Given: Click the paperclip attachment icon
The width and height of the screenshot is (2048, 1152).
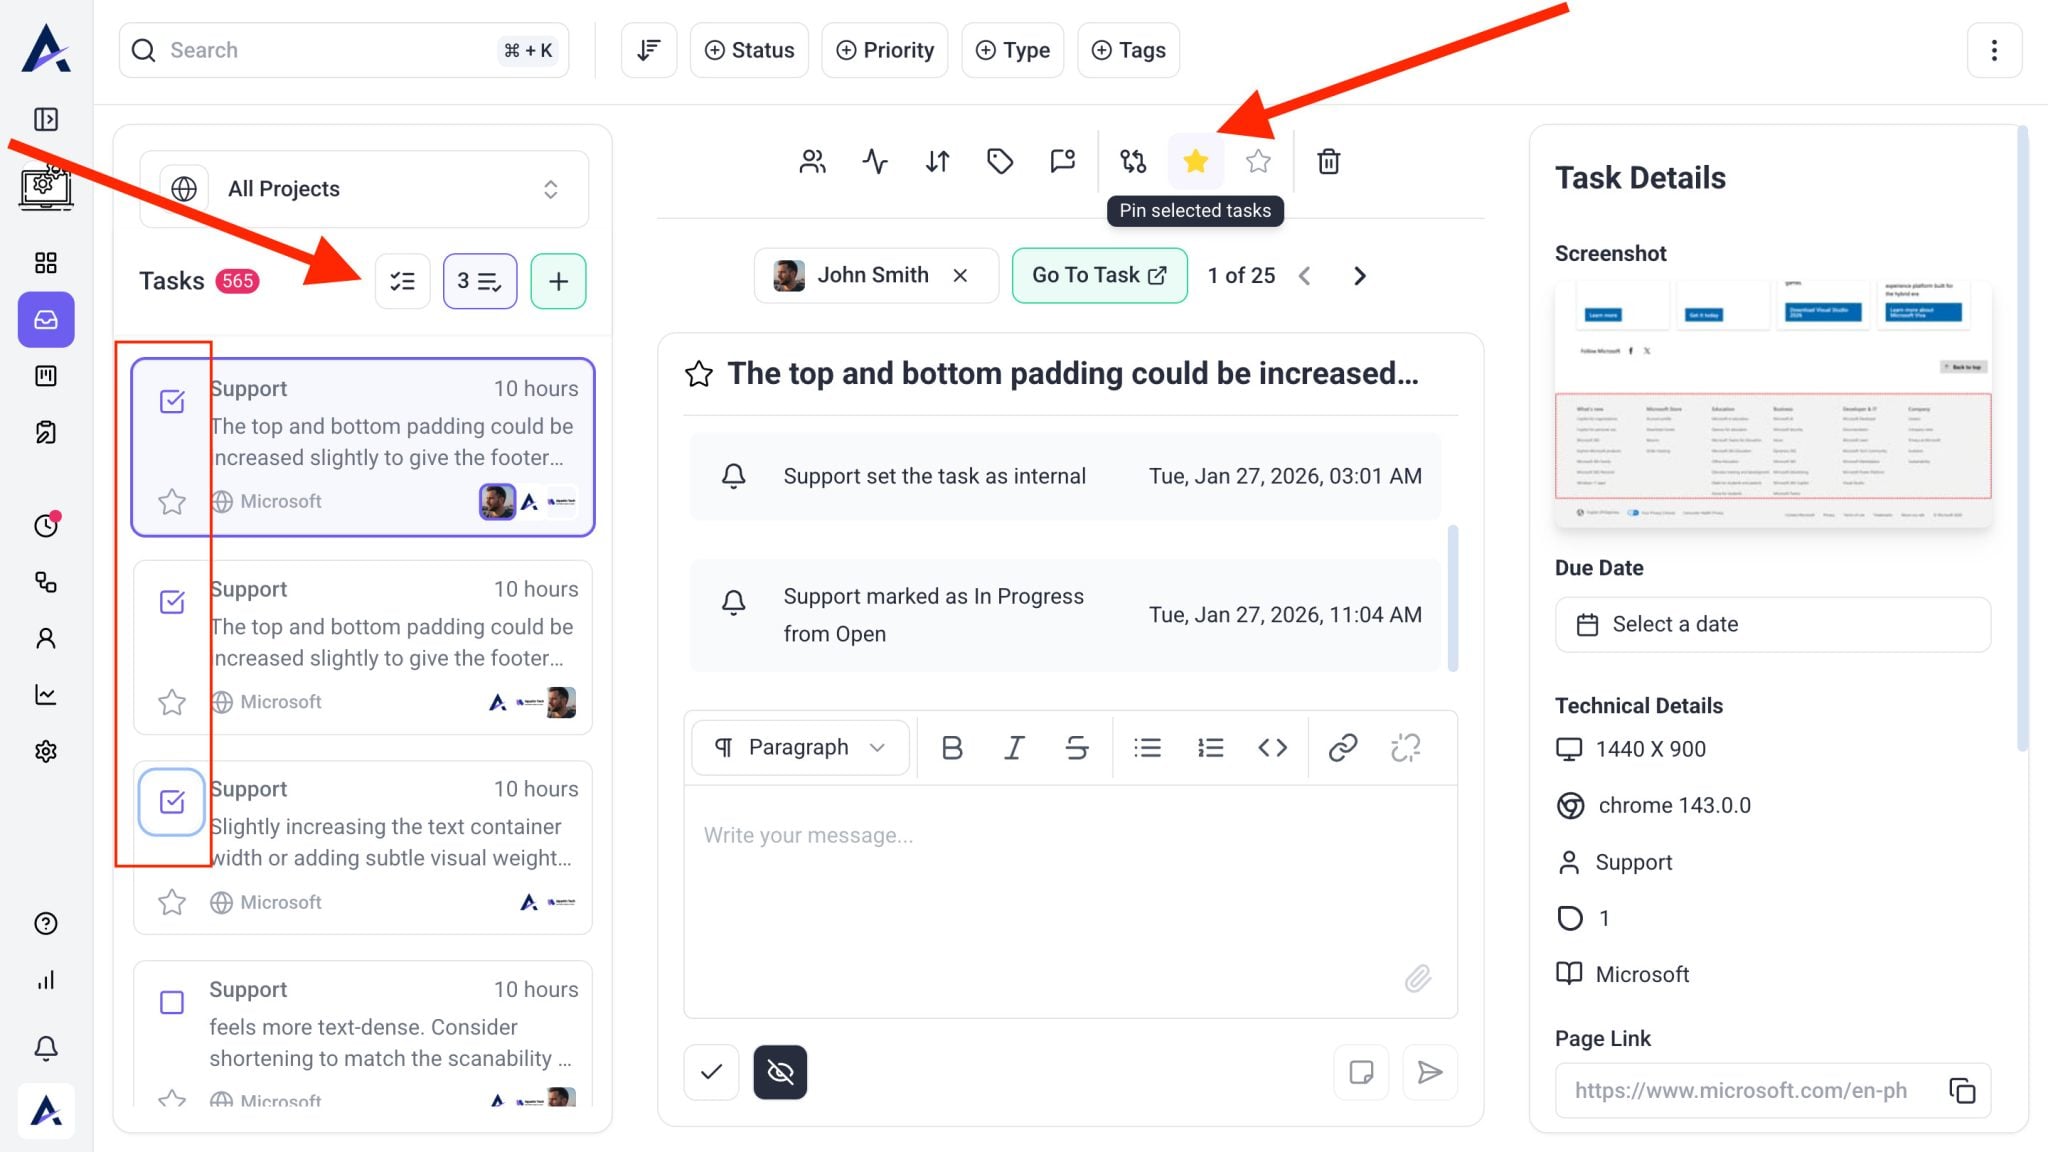Looking at the screenshot, I should (1417, 978).
